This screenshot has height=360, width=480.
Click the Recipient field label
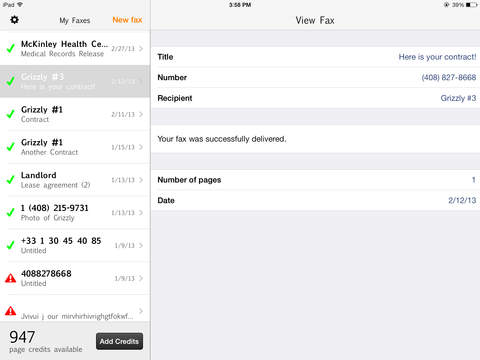(x=175, y=98)
